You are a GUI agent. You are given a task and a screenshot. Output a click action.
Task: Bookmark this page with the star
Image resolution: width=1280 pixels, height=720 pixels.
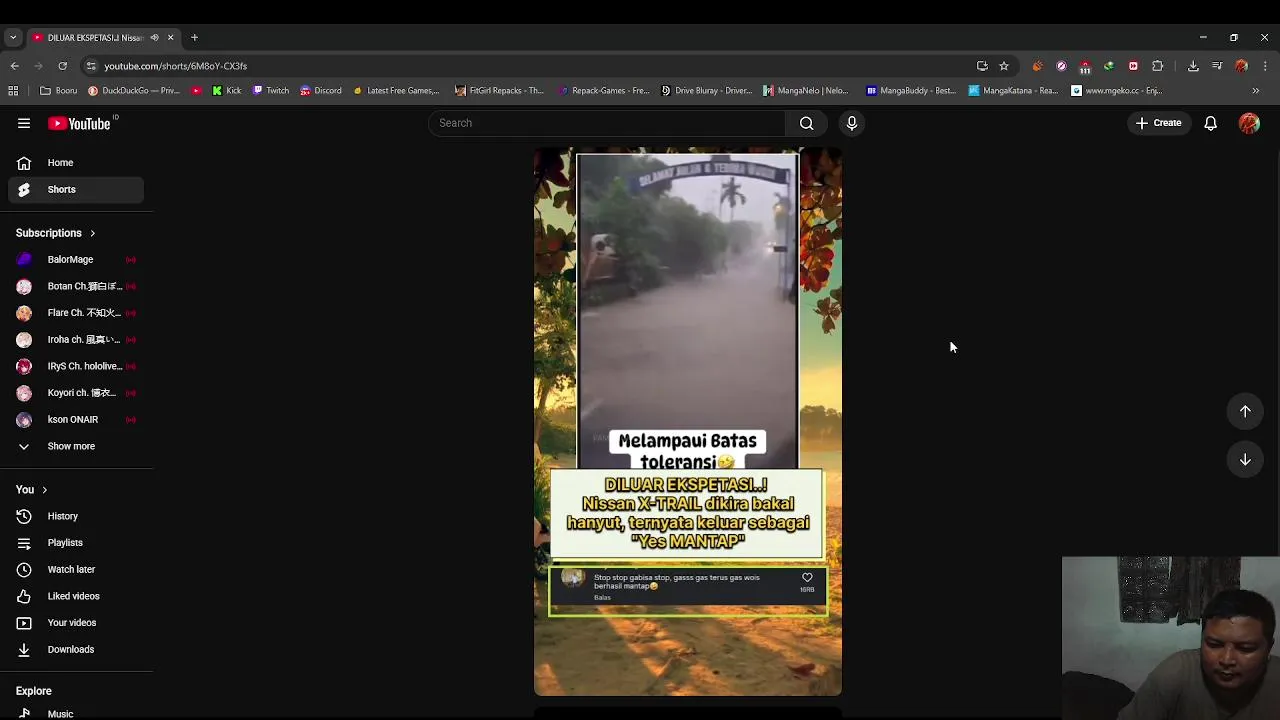[x=1004, y=66]
